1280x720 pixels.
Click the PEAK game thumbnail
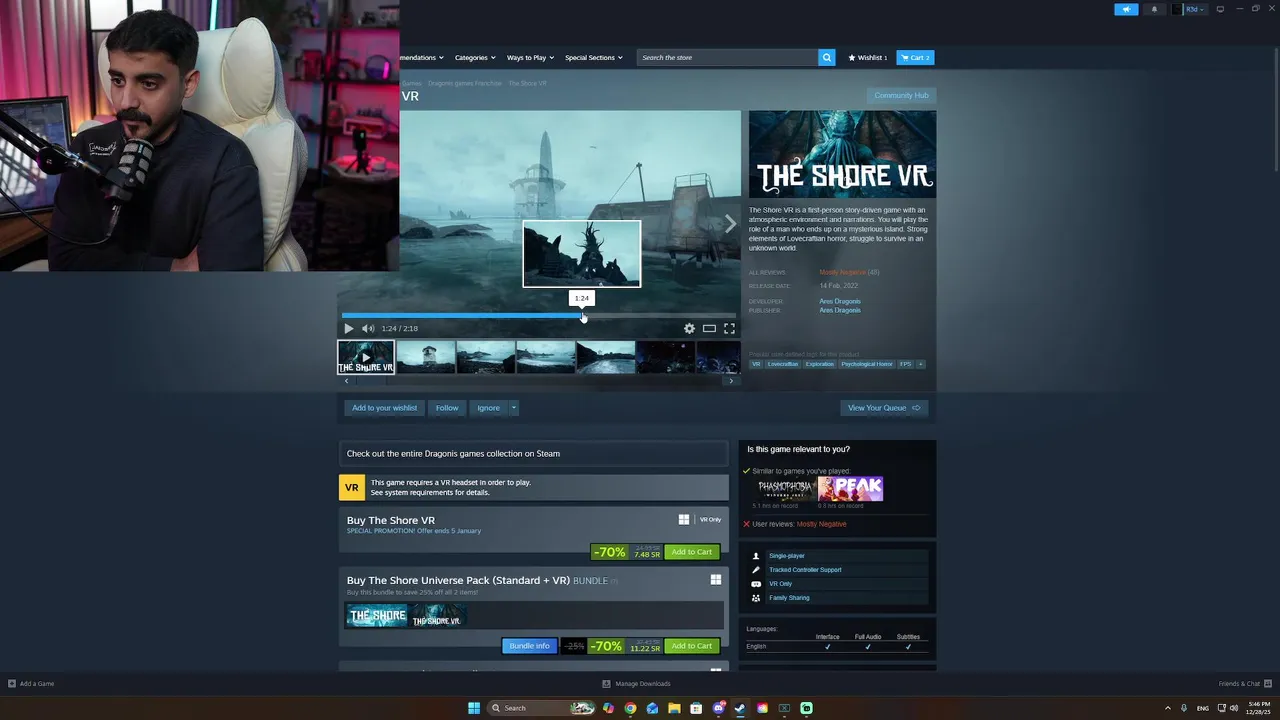pos(851,489)
